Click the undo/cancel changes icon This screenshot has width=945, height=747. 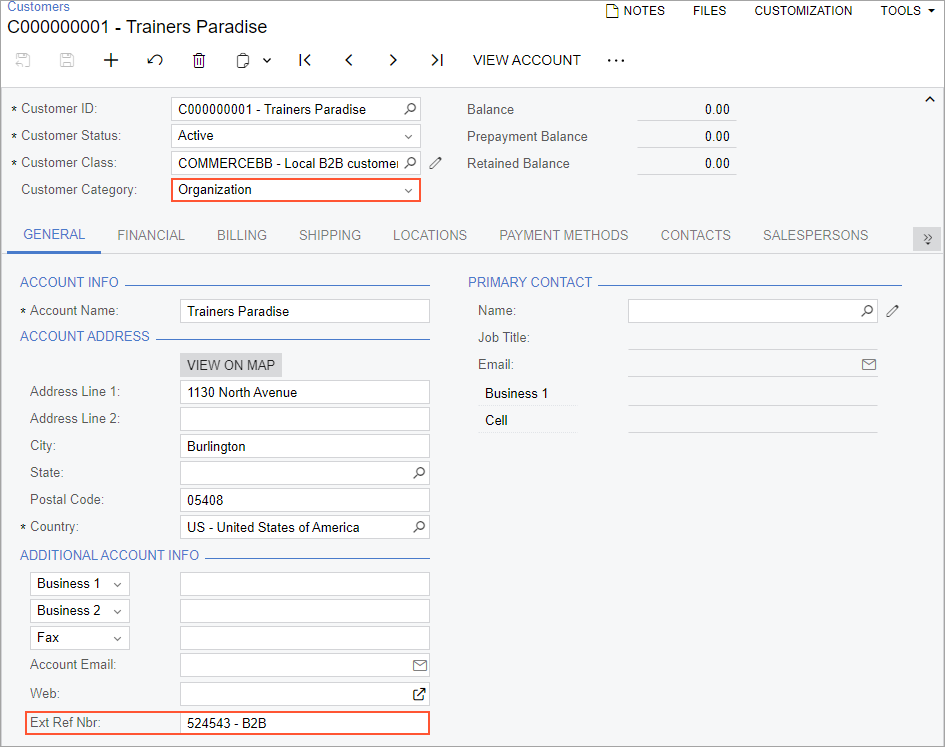(x=155, y=60)
